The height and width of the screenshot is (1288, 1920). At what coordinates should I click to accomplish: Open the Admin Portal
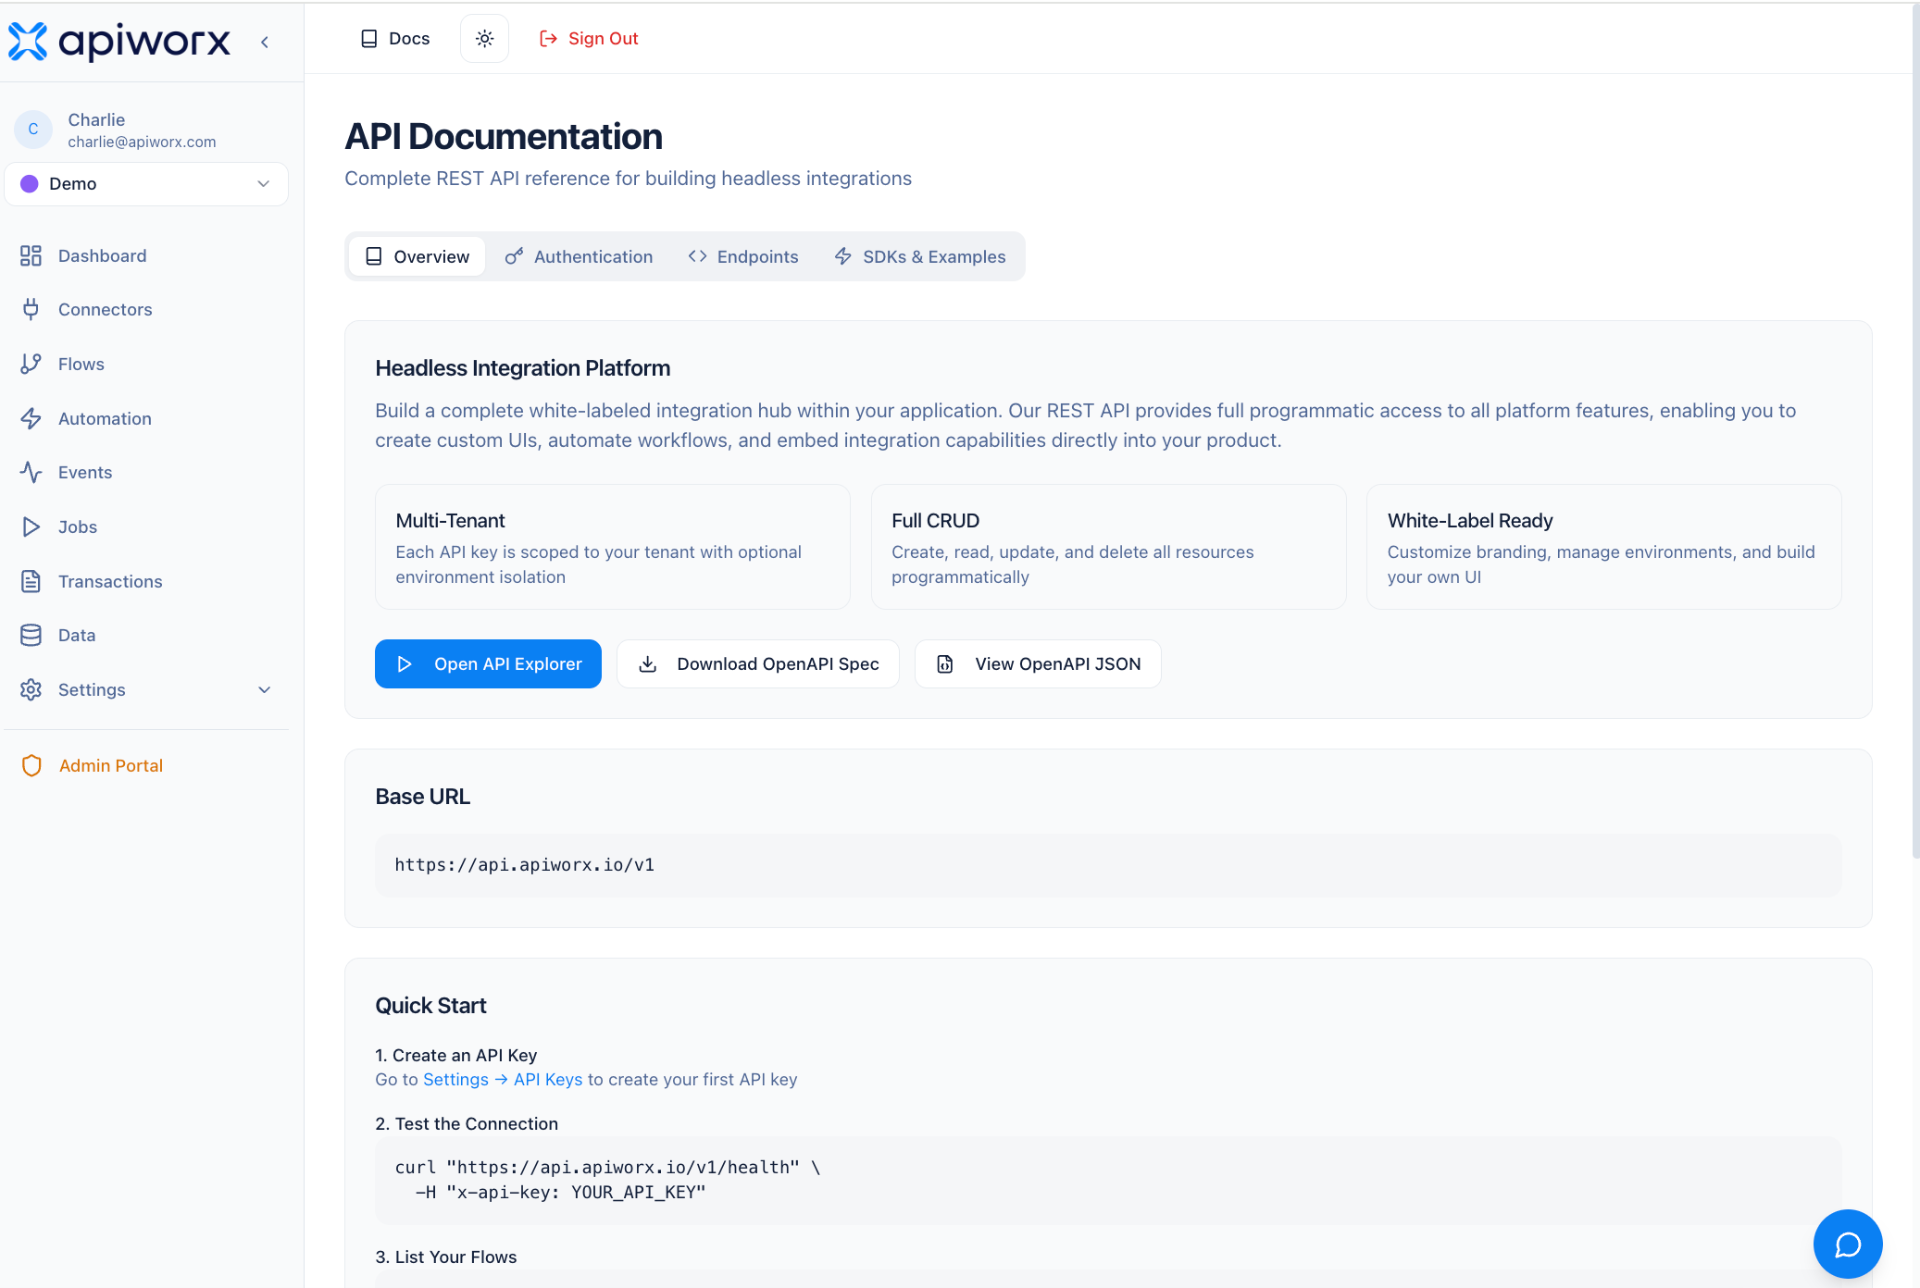pyautogui.click(x=110, y=765)
